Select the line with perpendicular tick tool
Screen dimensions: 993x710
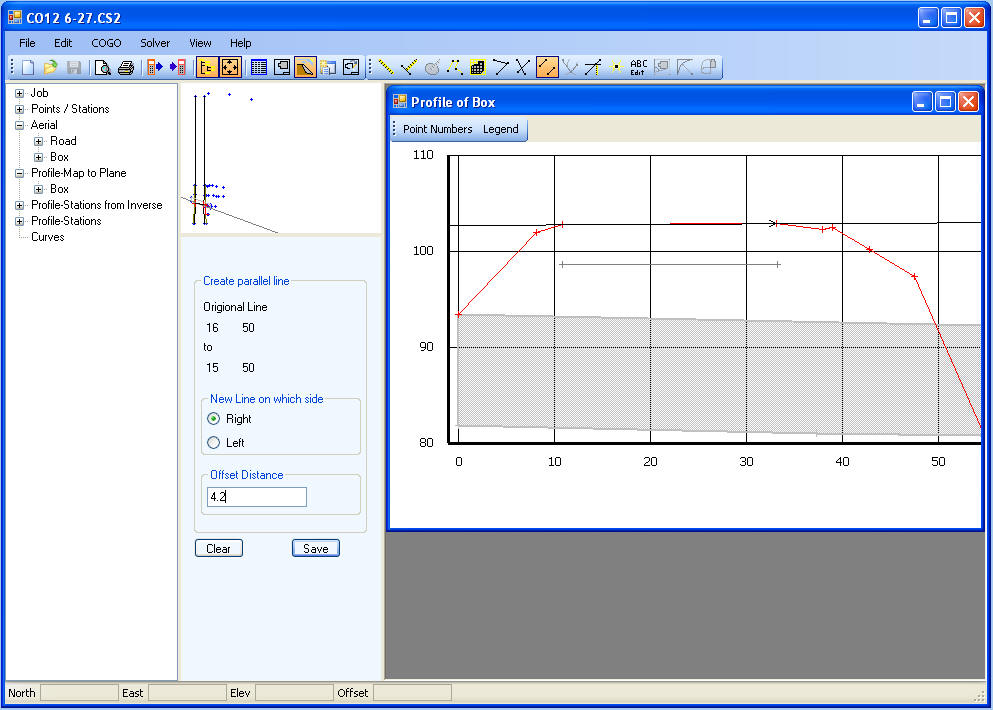(x=593, y=67)
